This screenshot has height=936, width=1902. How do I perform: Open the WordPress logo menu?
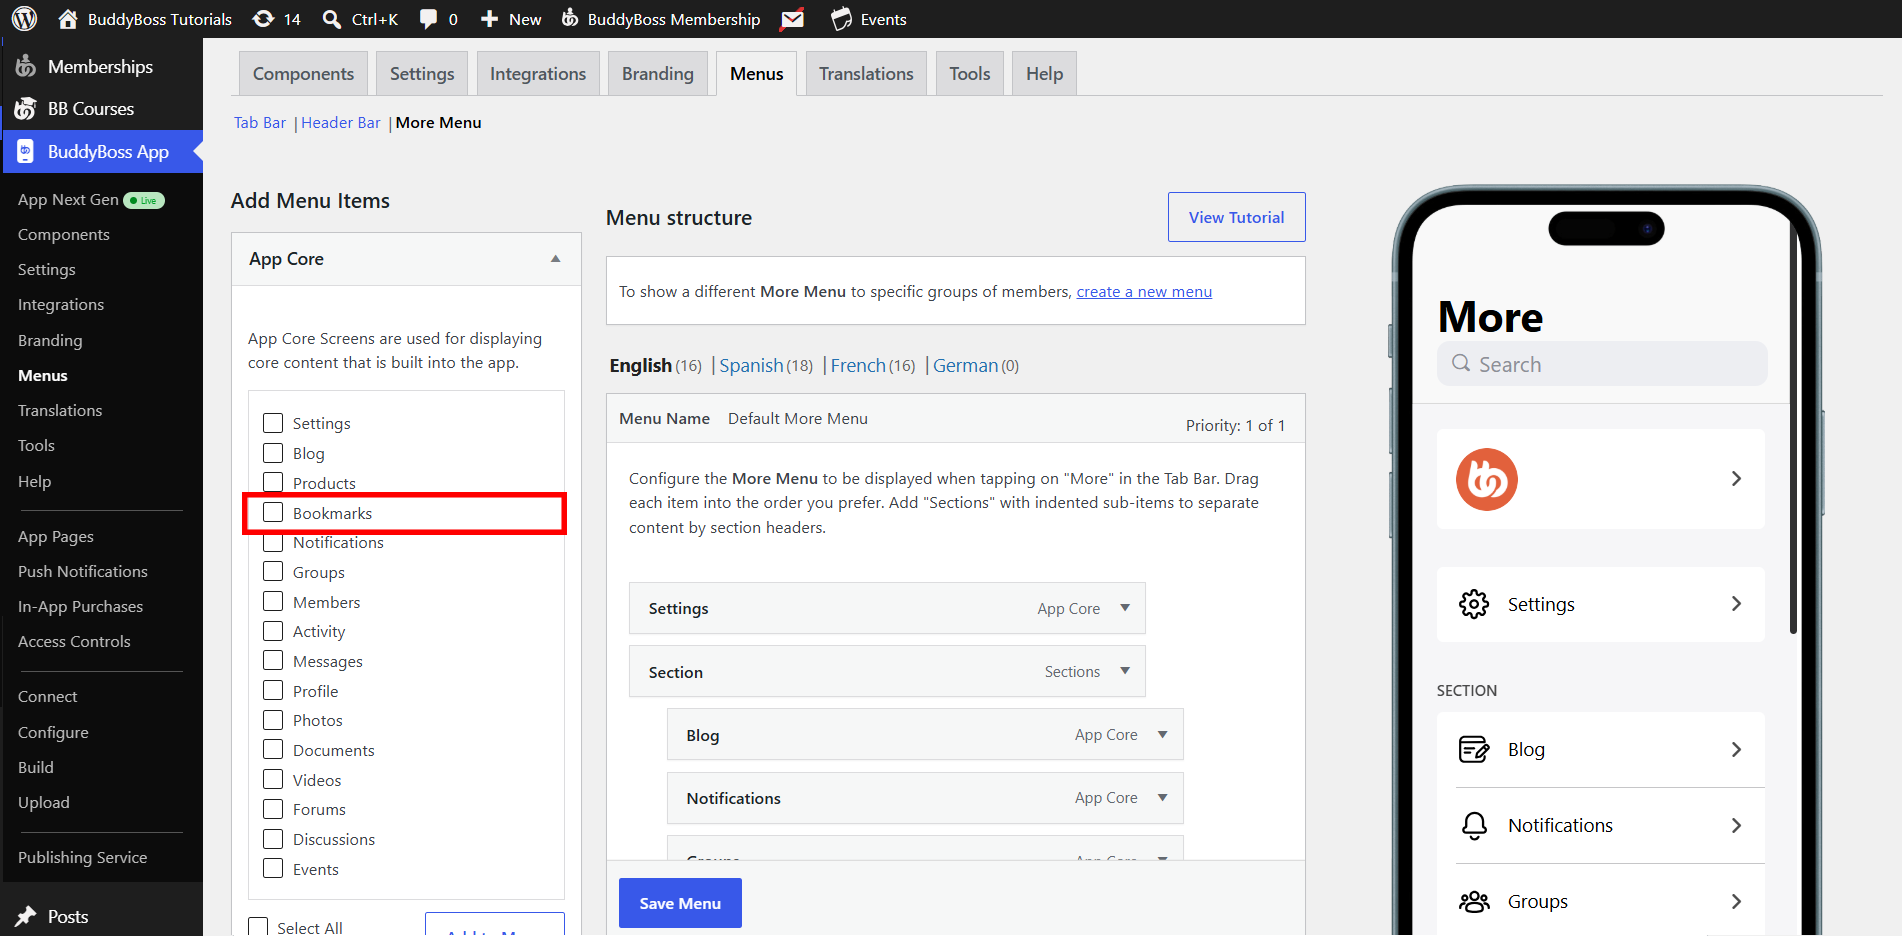point(24,19)
